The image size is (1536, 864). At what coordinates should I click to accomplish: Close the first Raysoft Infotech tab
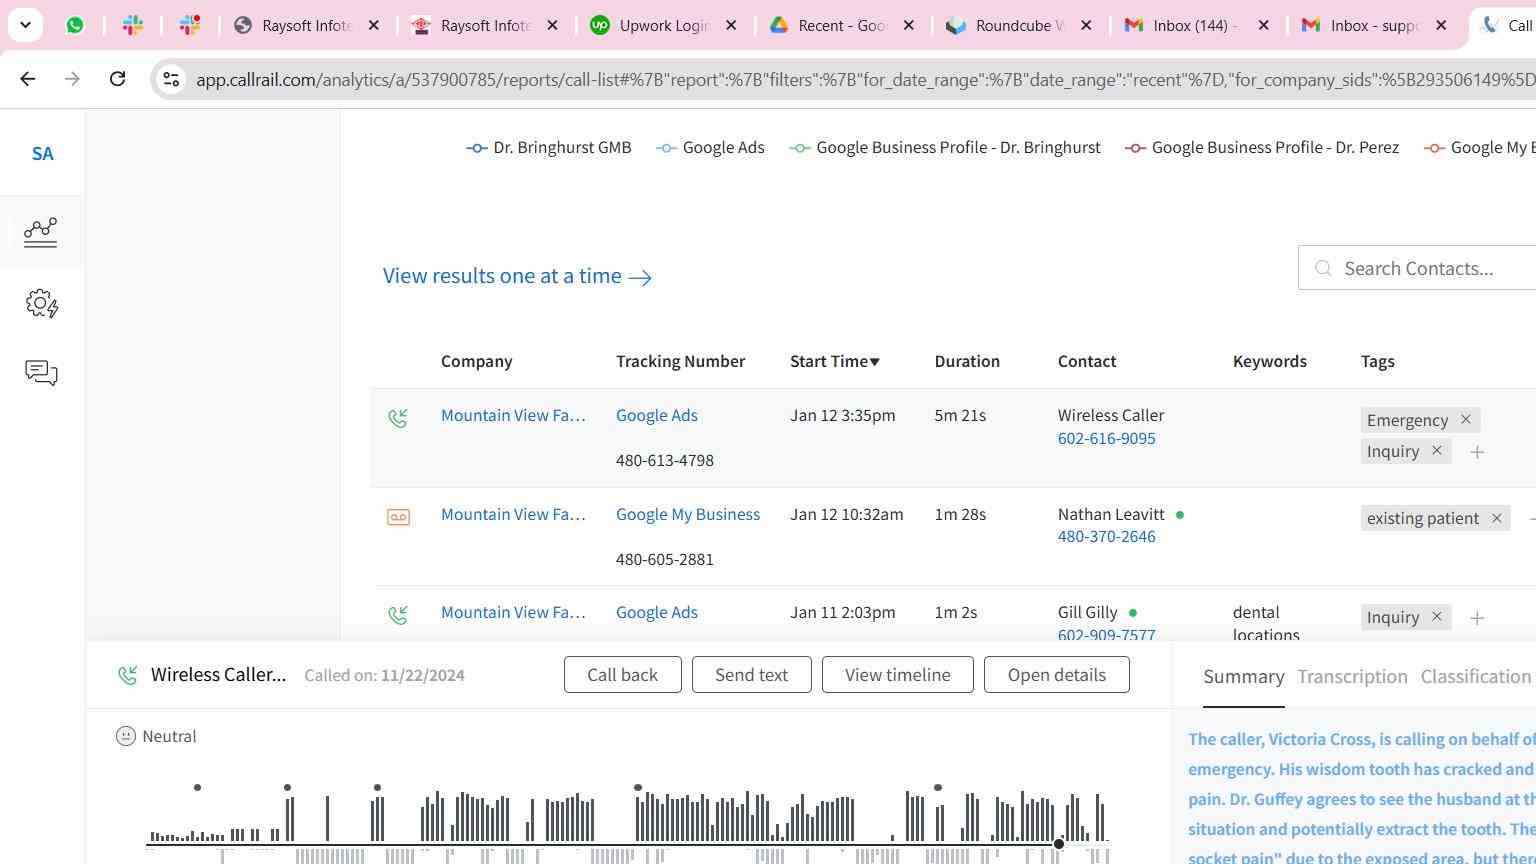click(x=374, y=25)
